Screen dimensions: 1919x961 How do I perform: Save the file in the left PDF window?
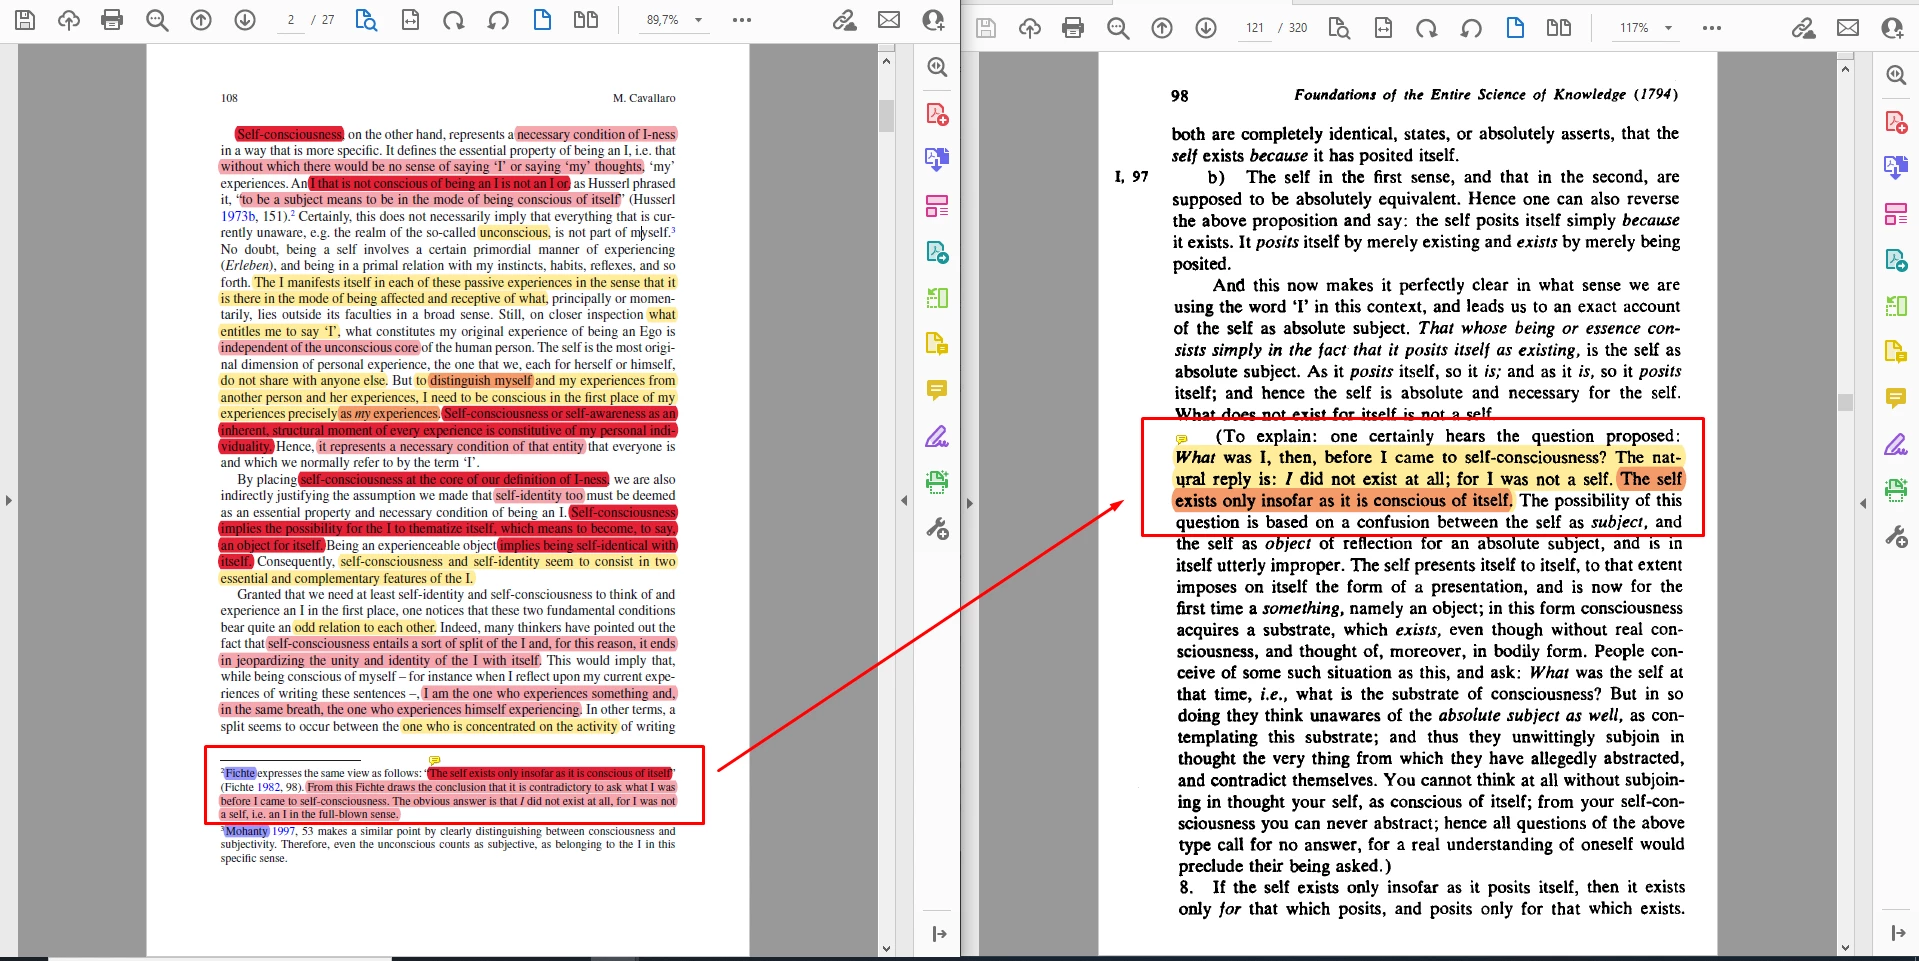[x=25, y=20]
